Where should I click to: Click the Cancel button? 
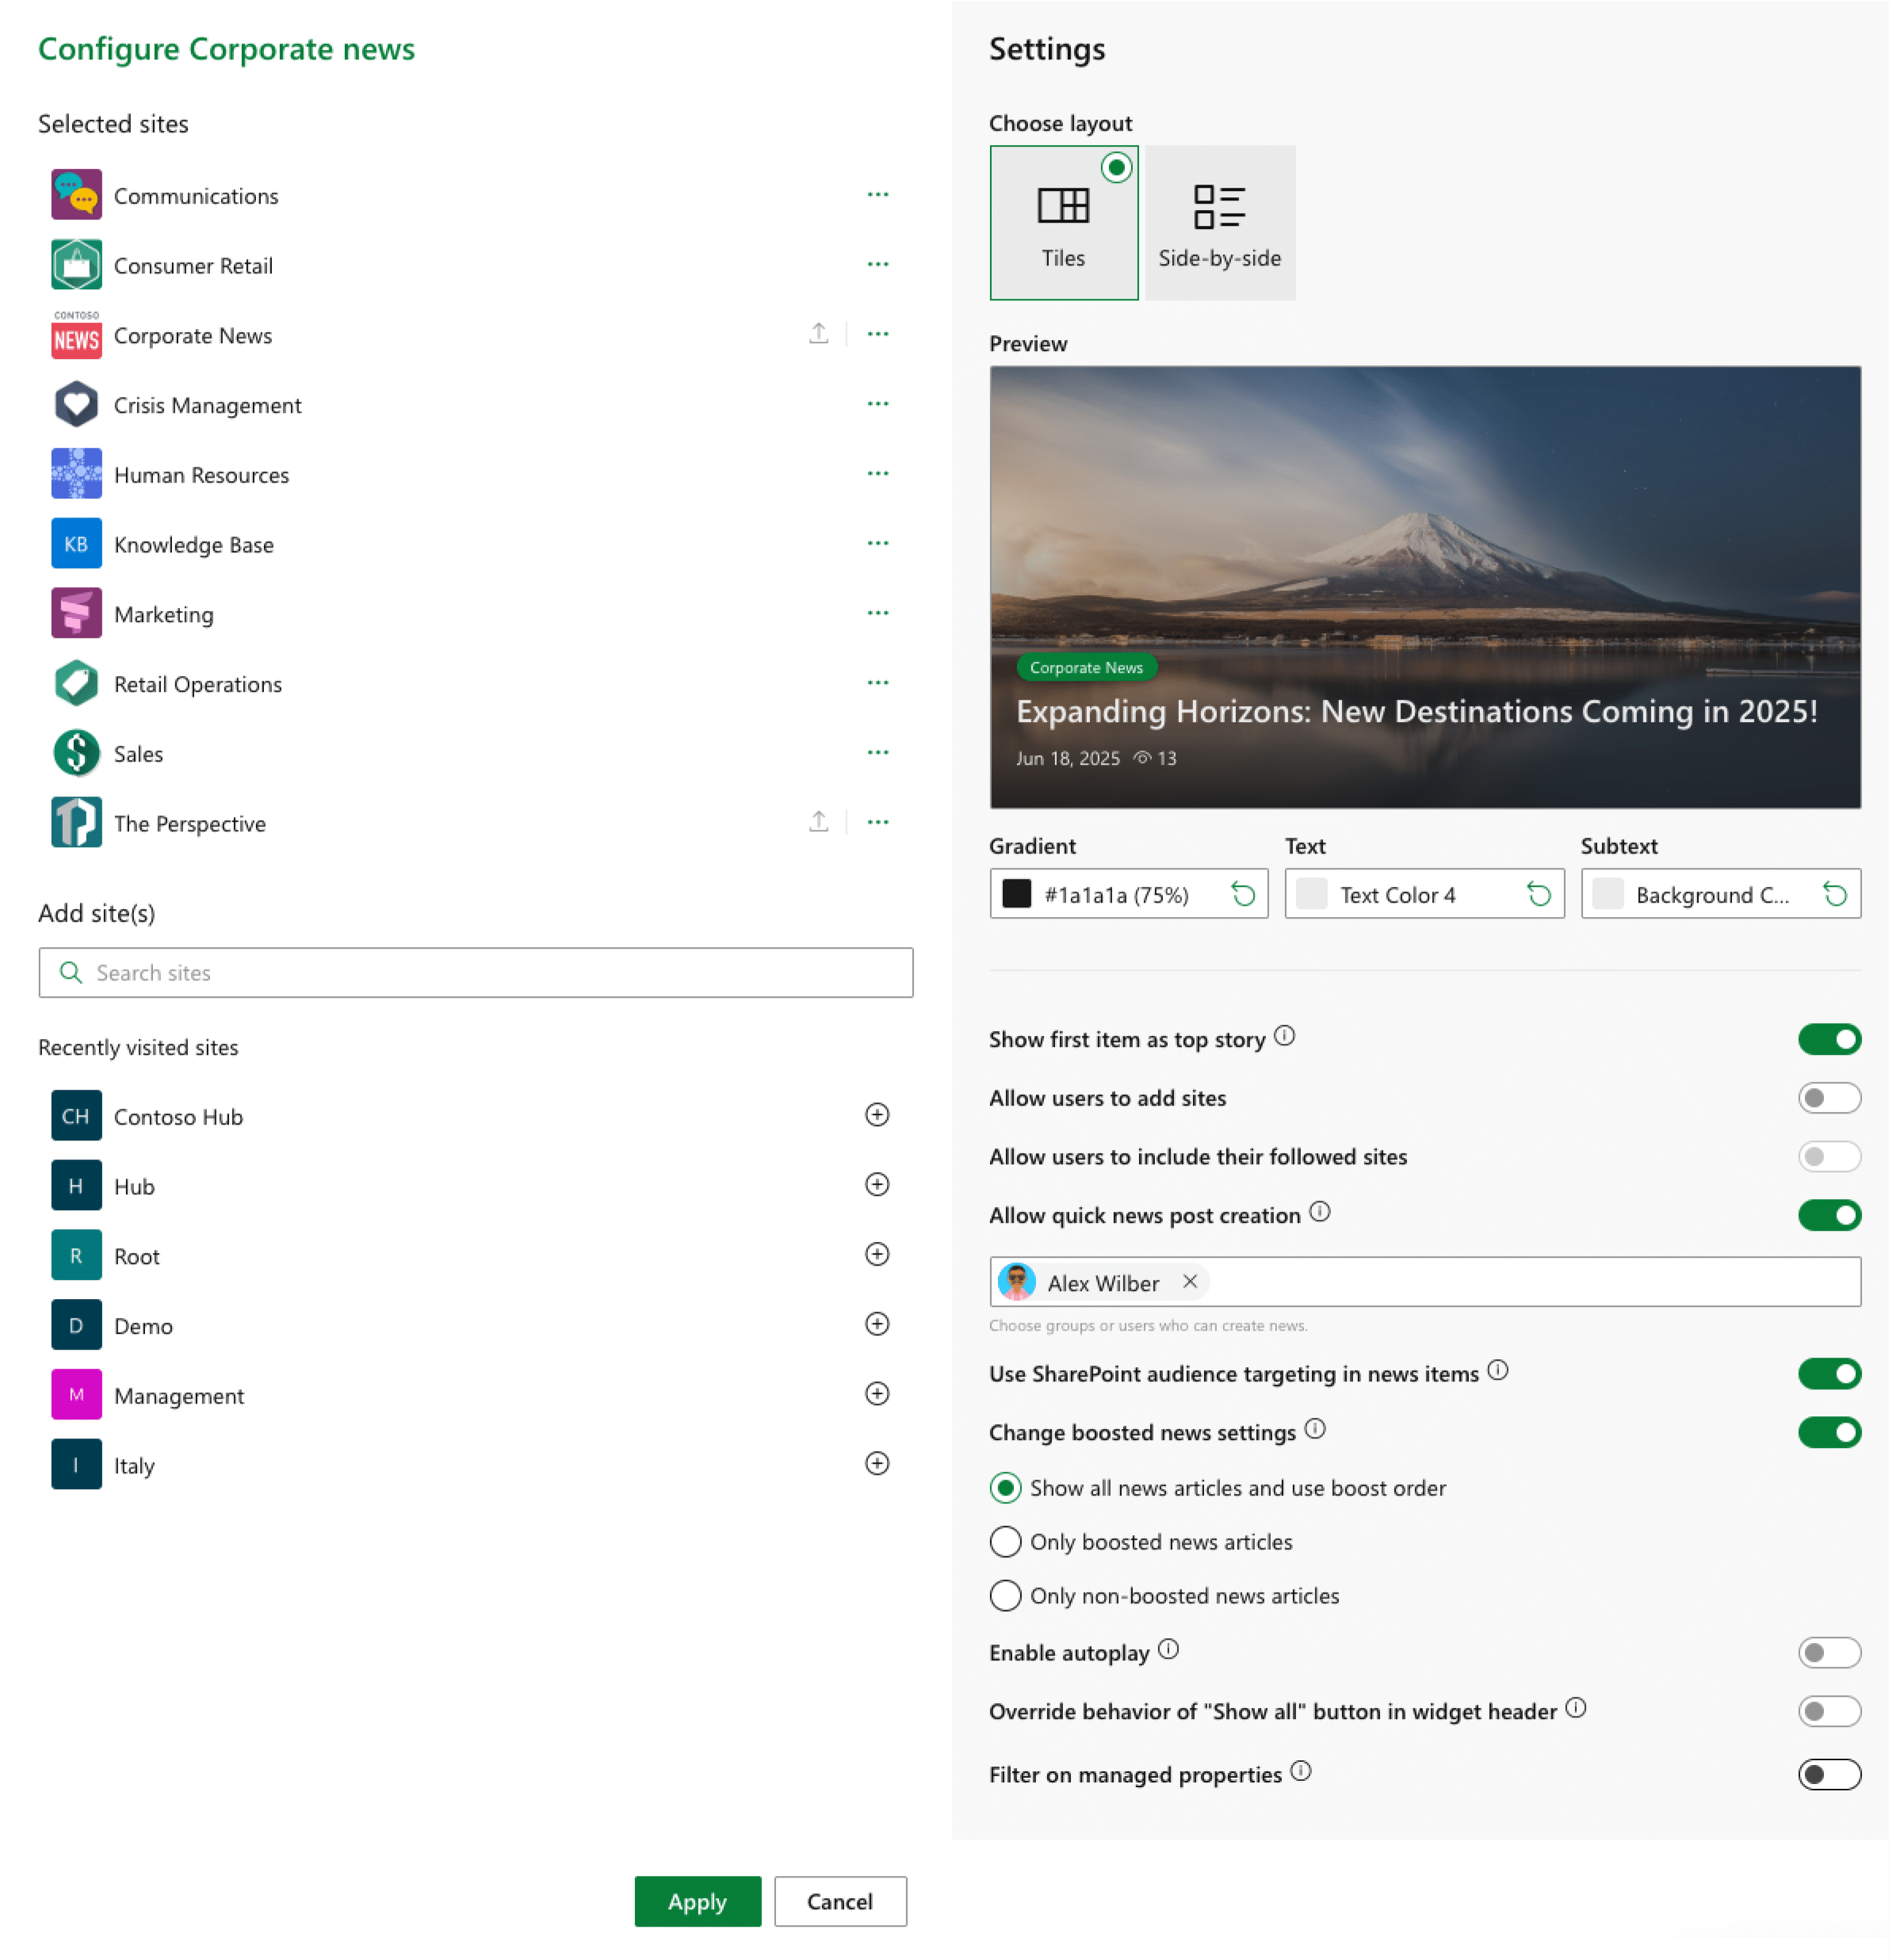click(x=839, y=1901)
